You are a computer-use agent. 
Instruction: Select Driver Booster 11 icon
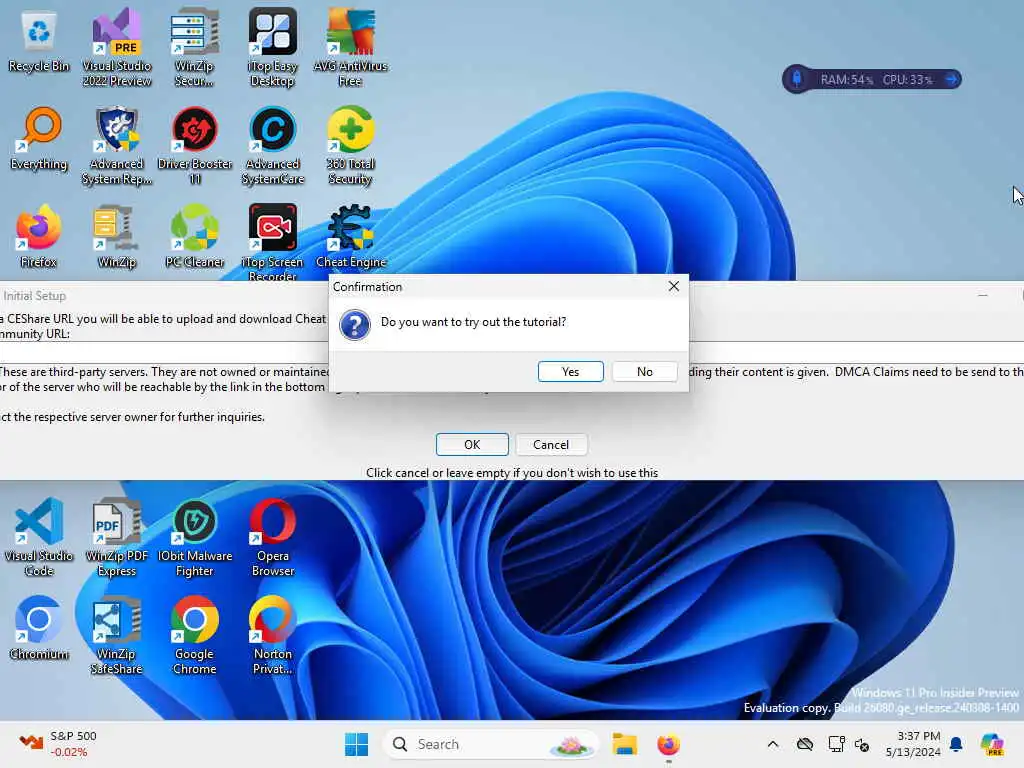click(x=195, y=146)
